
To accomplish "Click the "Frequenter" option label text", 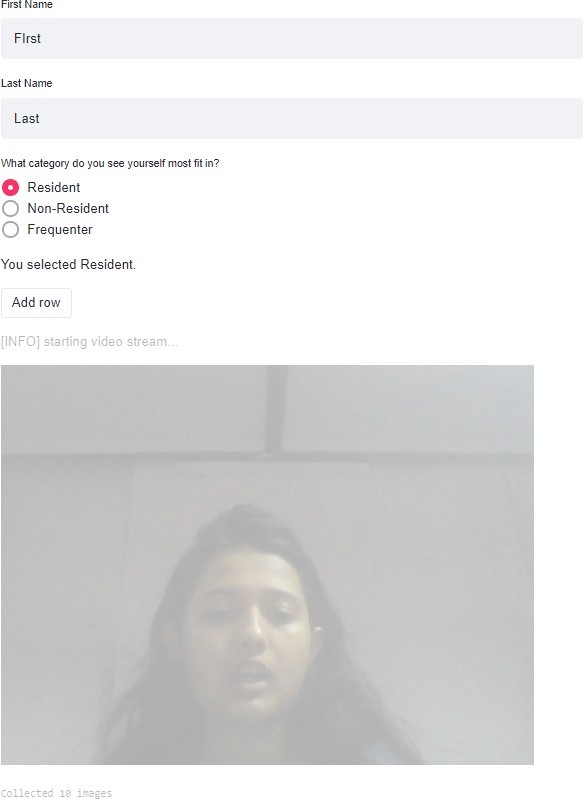I will [60, 229].
